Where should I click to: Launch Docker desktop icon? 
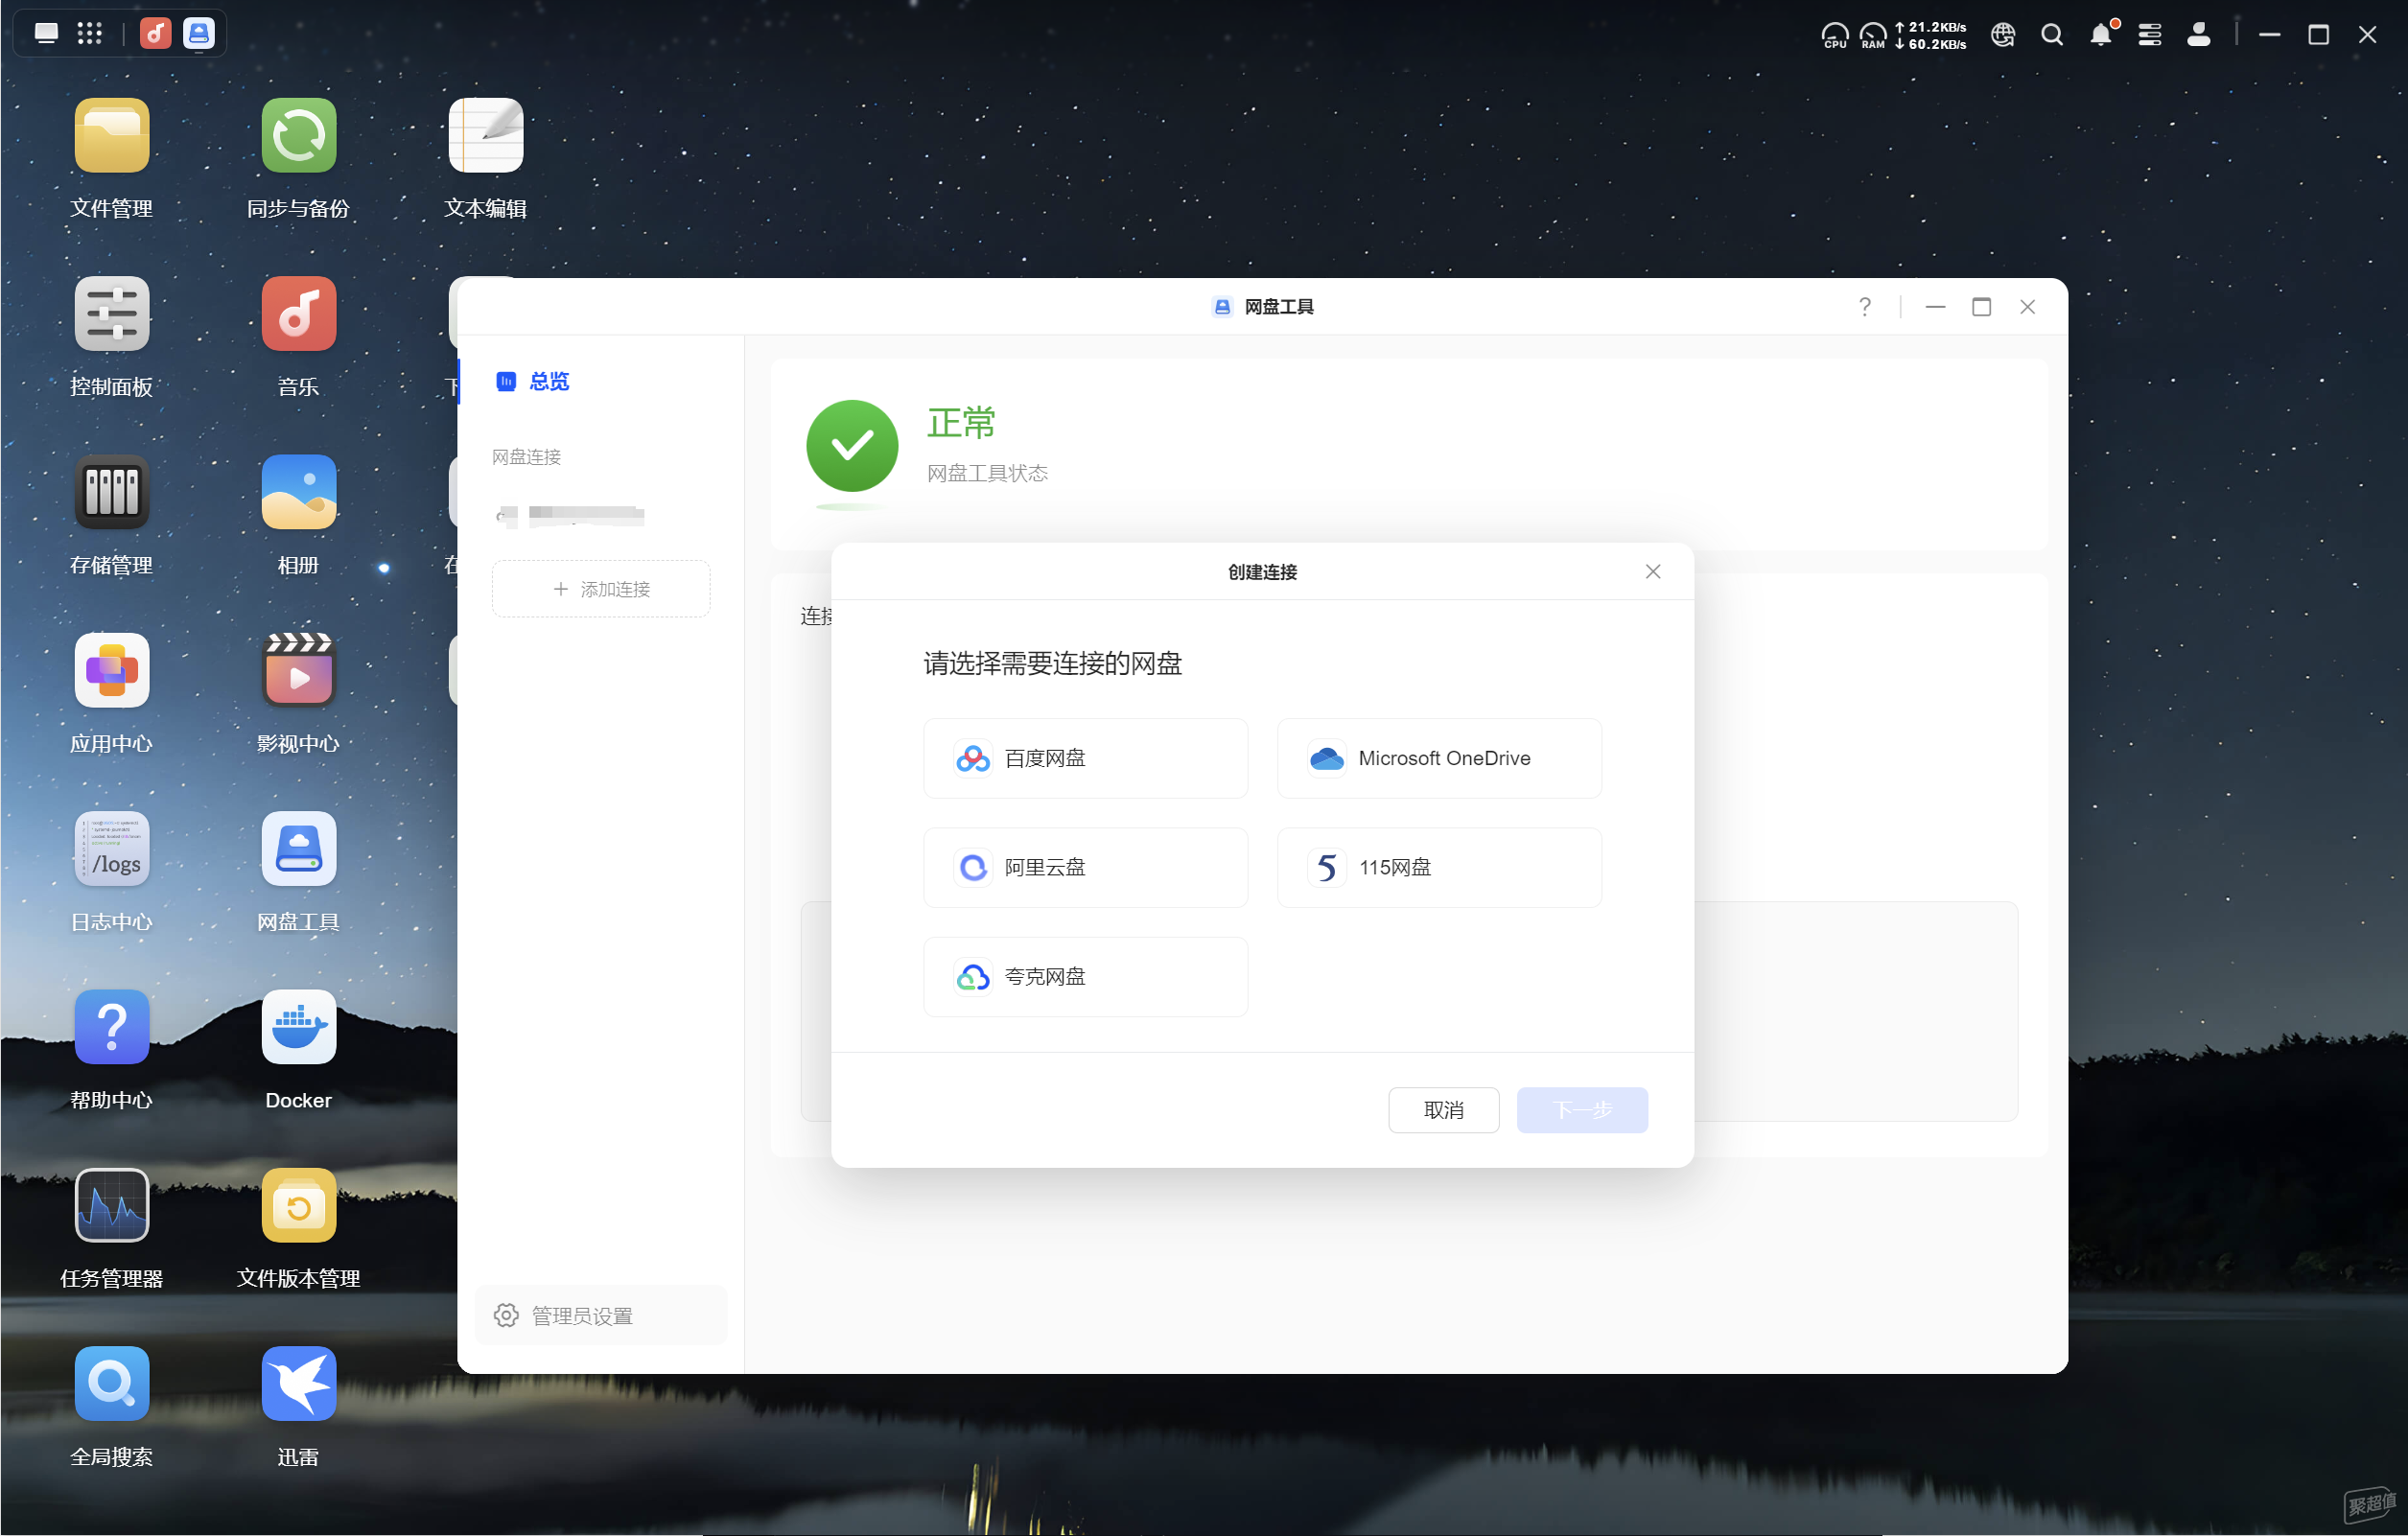tap(298, 1027)
